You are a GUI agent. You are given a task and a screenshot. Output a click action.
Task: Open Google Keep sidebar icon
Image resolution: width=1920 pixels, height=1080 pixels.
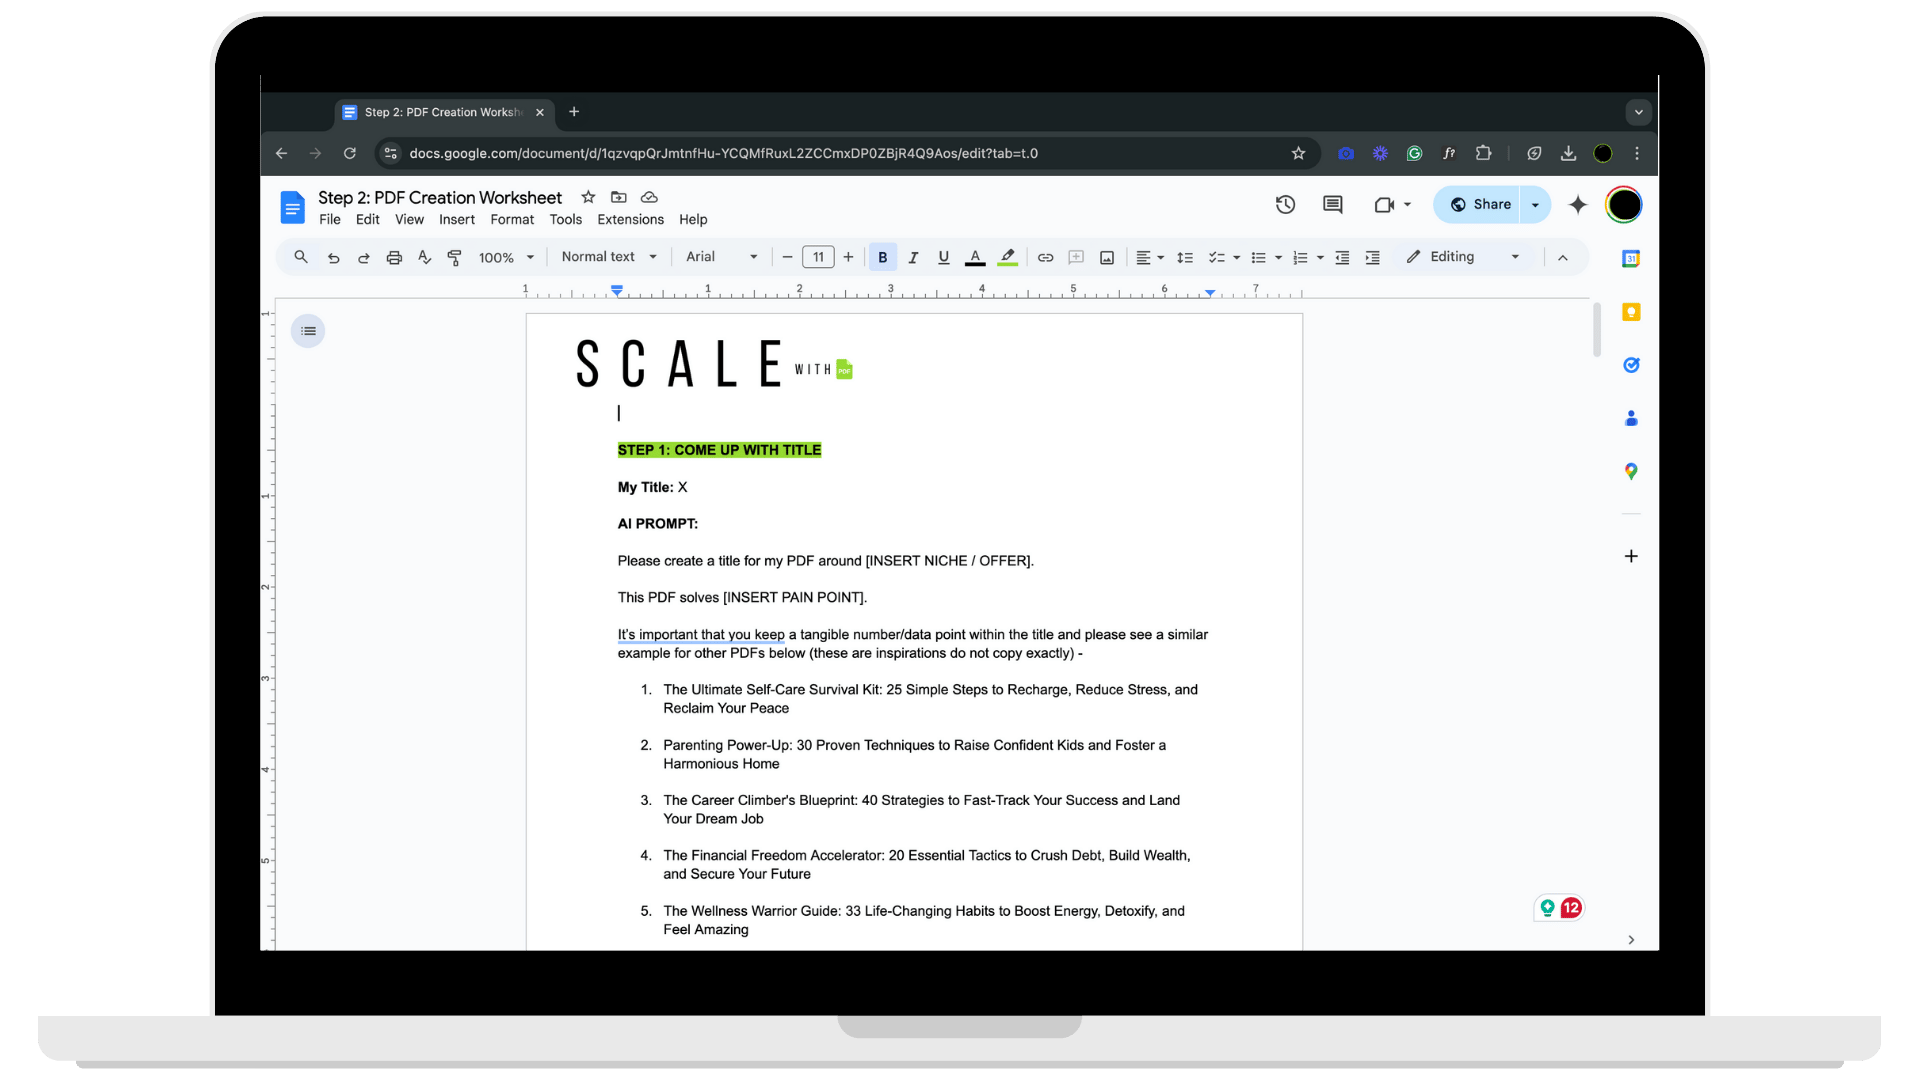[x=1631, y=312]
